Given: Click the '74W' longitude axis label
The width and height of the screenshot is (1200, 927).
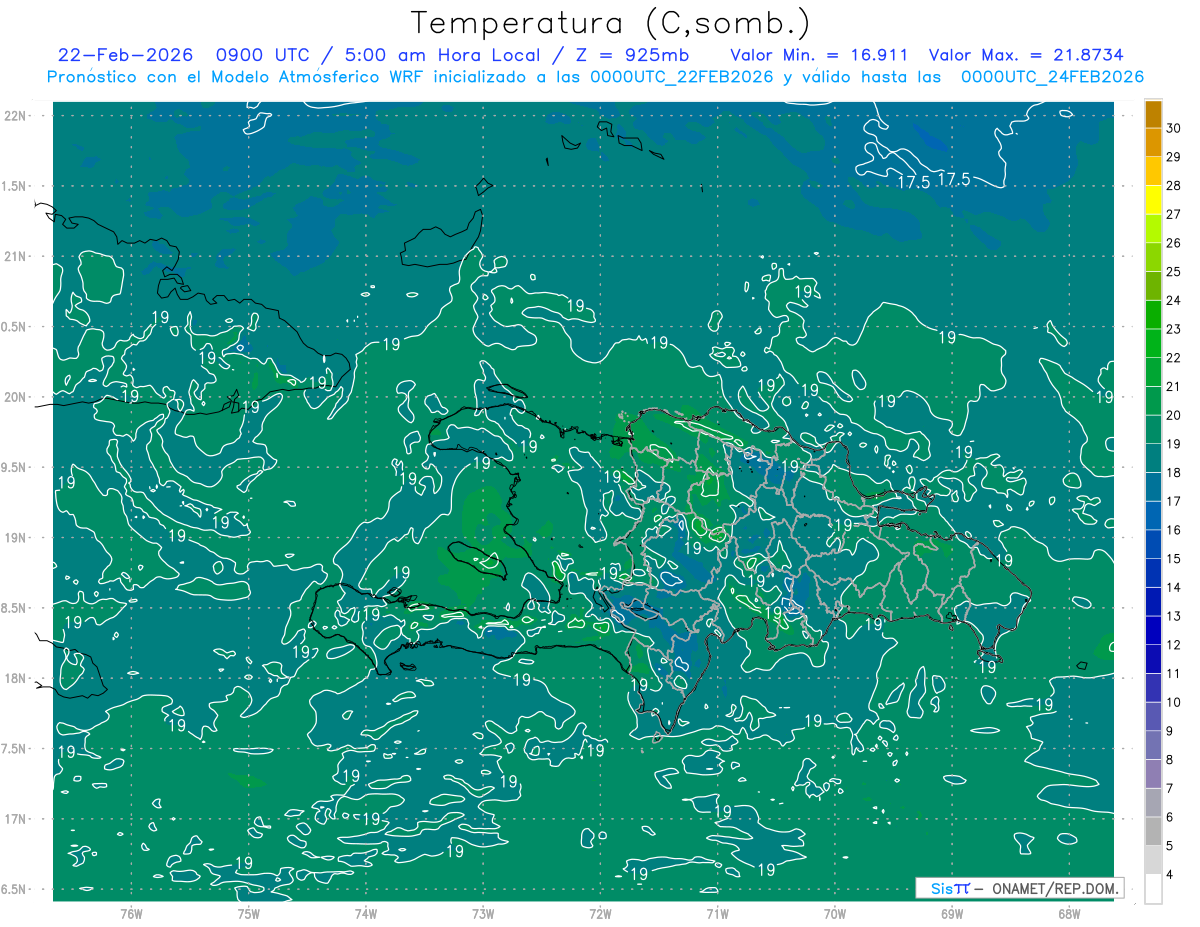Looking at the screenshot, I should (365, 913).
